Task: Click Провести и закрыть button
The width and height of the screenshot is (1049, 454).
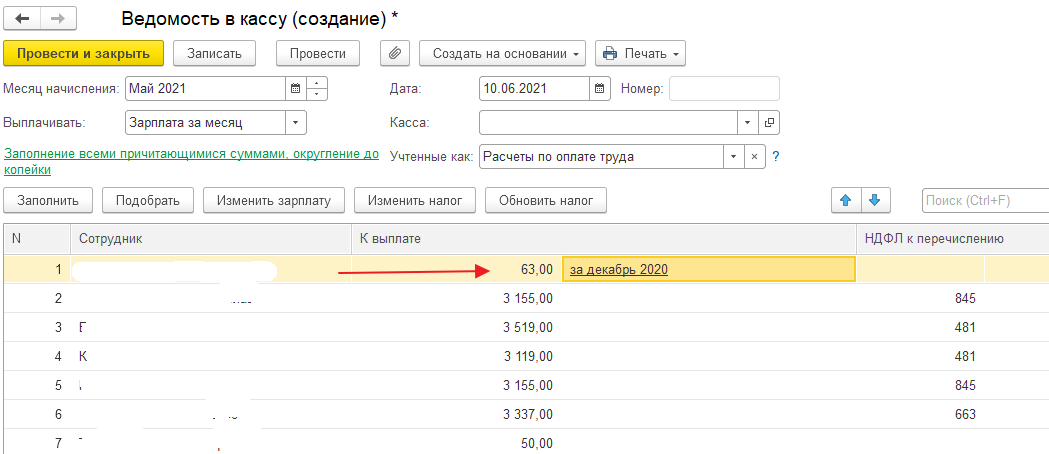Action: (83, 53)
